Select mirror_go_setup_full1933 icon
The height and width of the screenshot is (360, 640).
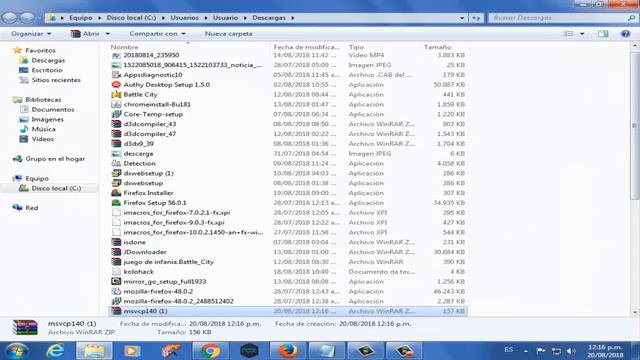pos(116,281)
